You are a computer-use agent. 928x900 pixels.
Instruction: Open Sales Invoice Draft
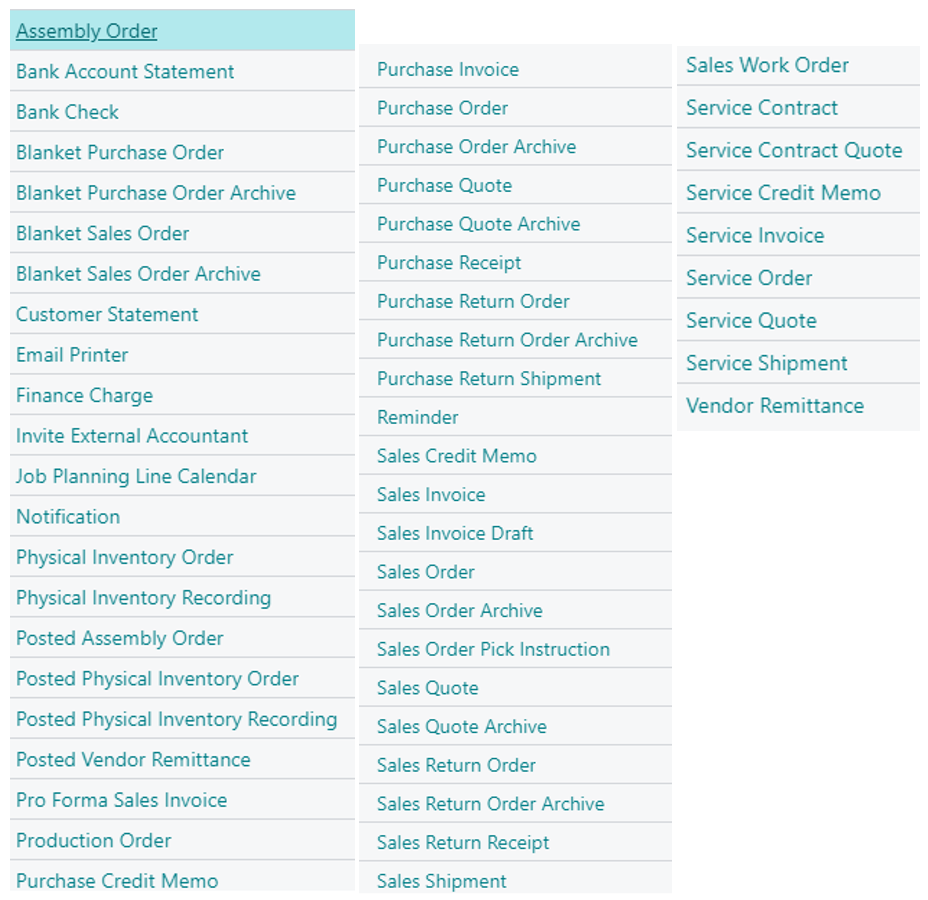[x=457, y=533]
